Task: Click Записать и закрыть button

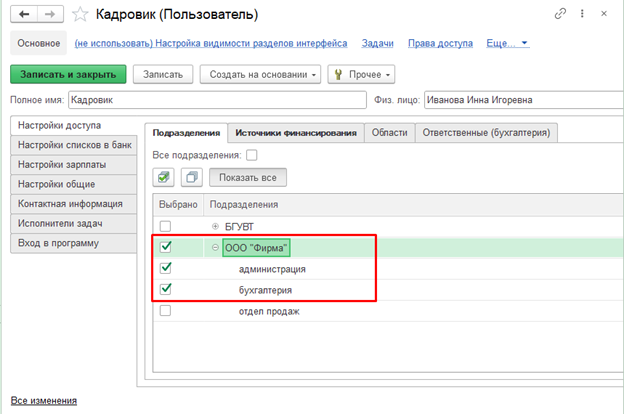Action: [x=68, y=74]
